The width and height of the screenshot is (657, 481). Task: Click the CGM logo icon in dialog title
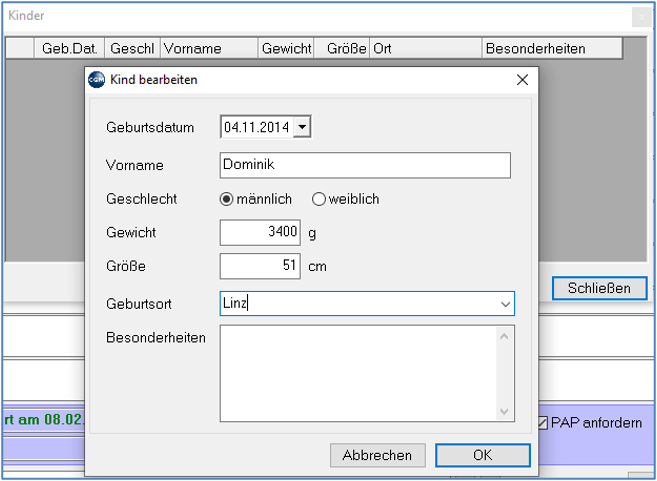click(x=96, y=80)
